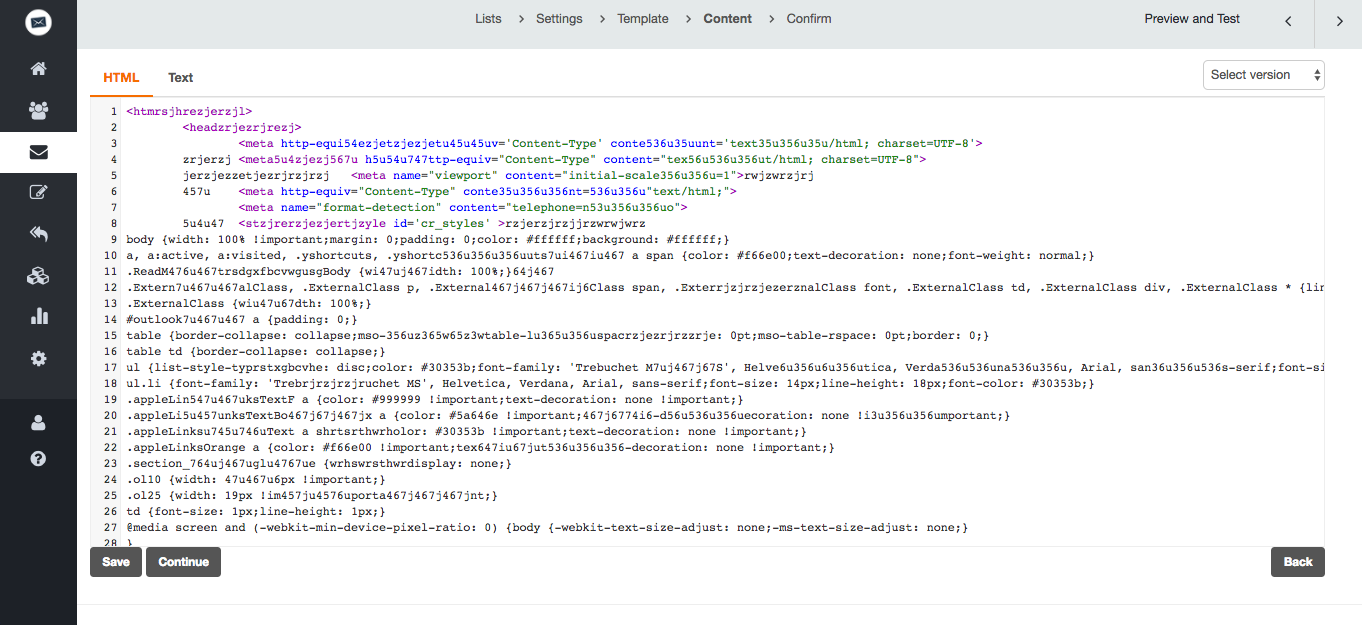
Task: Click line number 1 in the gutter
Action: [x=114, y=112]
